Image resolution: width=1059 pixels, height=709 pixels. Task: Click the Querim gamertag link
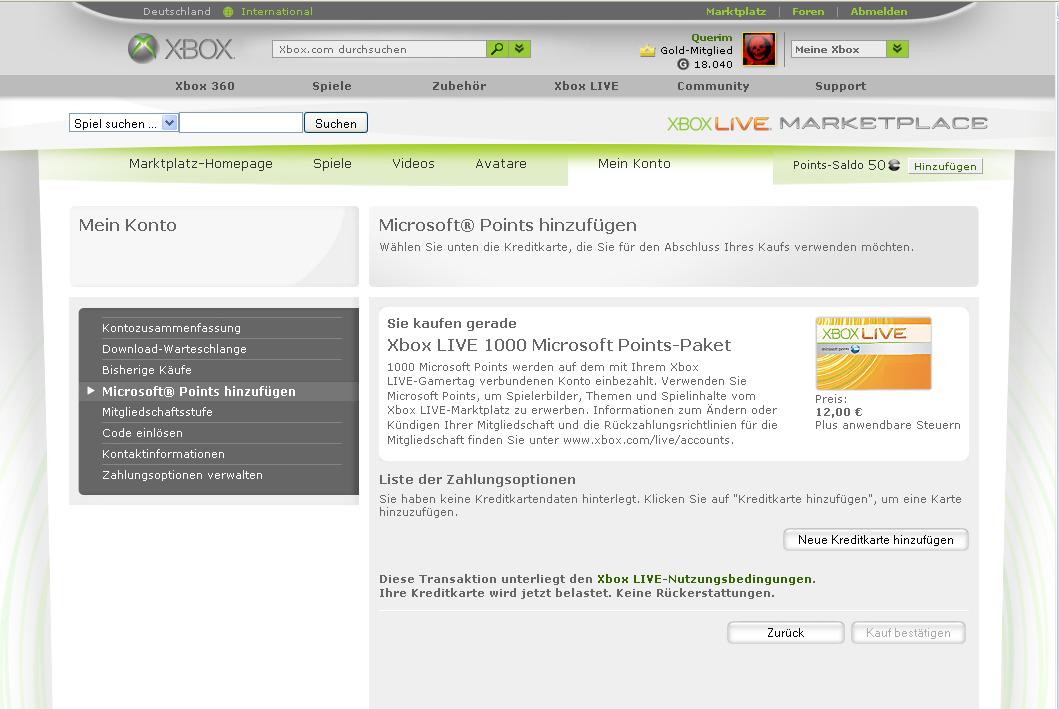(x=712, y=38)
